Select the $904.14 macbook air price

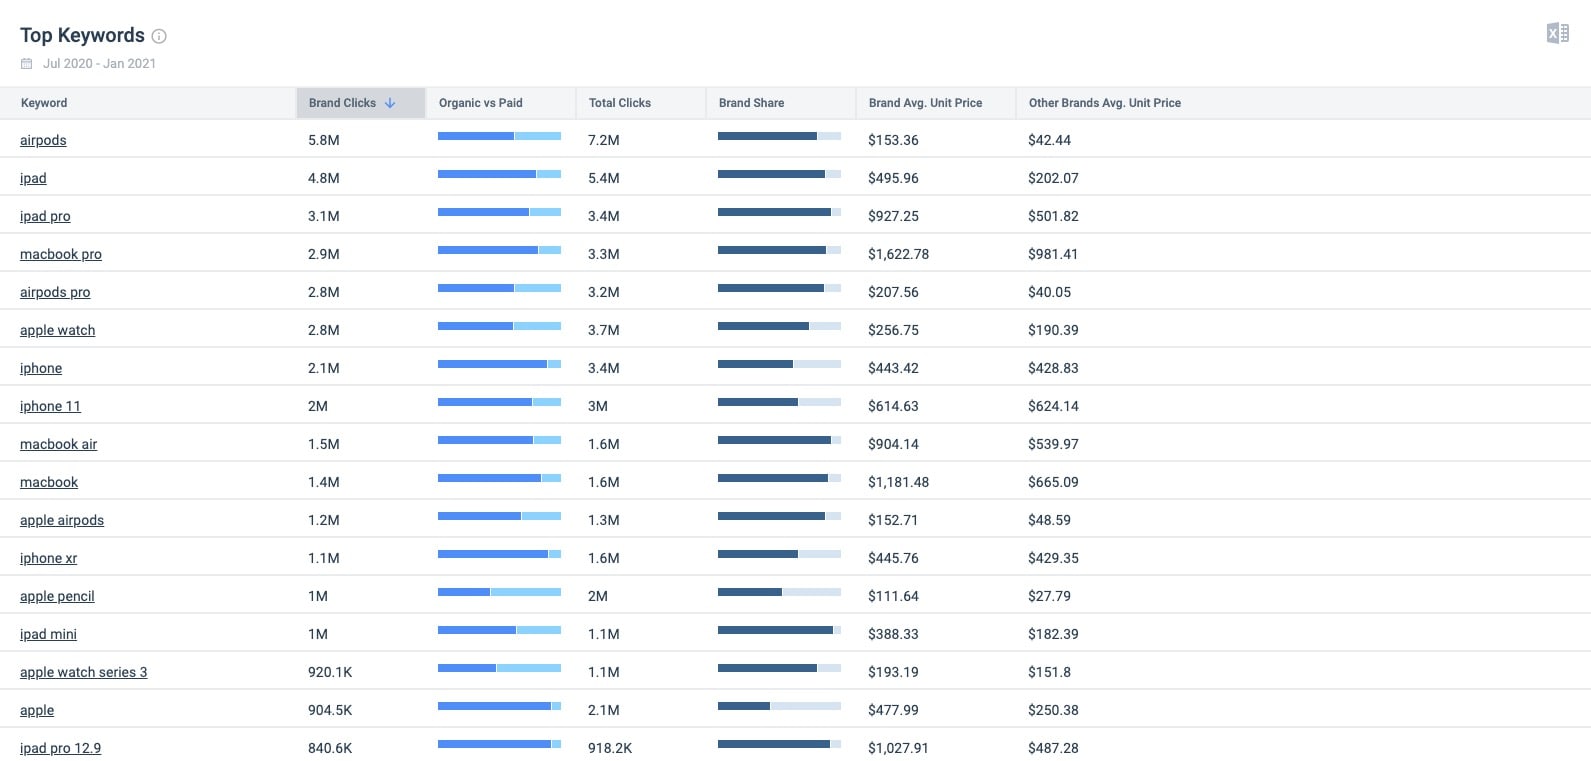pyautogui.click(x=893, y=444)
